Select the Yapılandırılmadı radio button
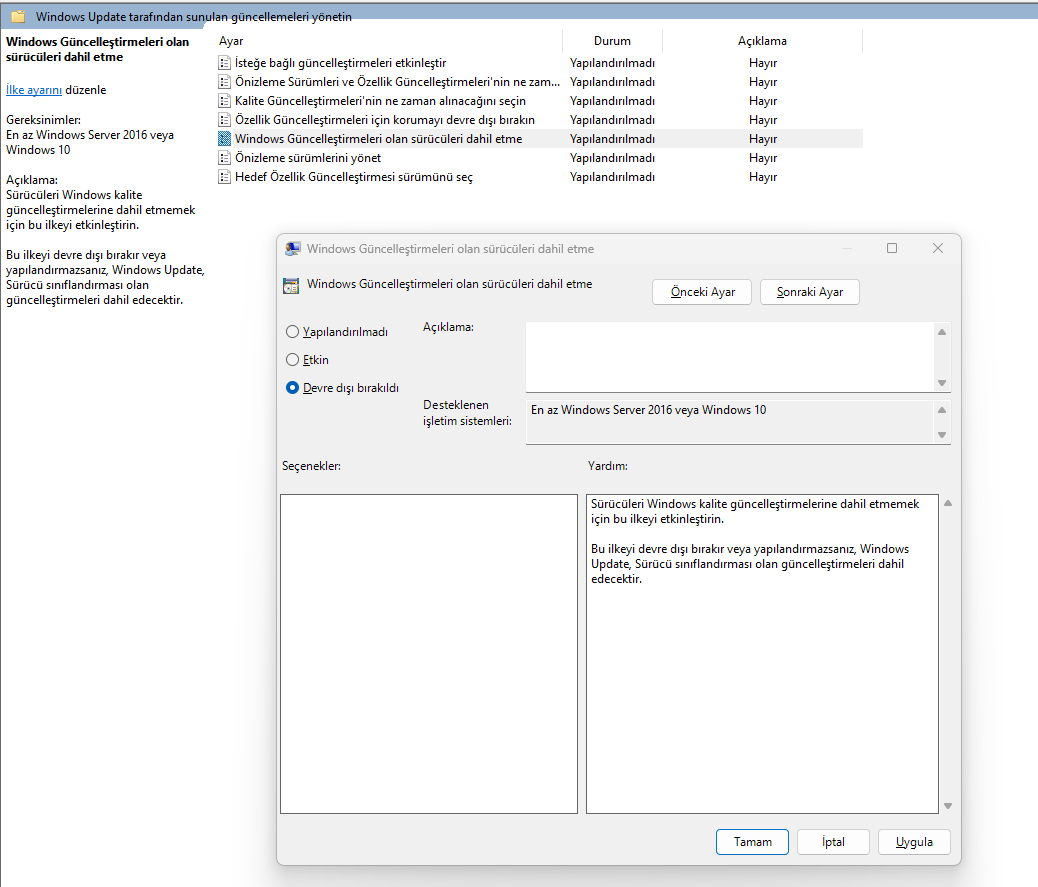 292,332
